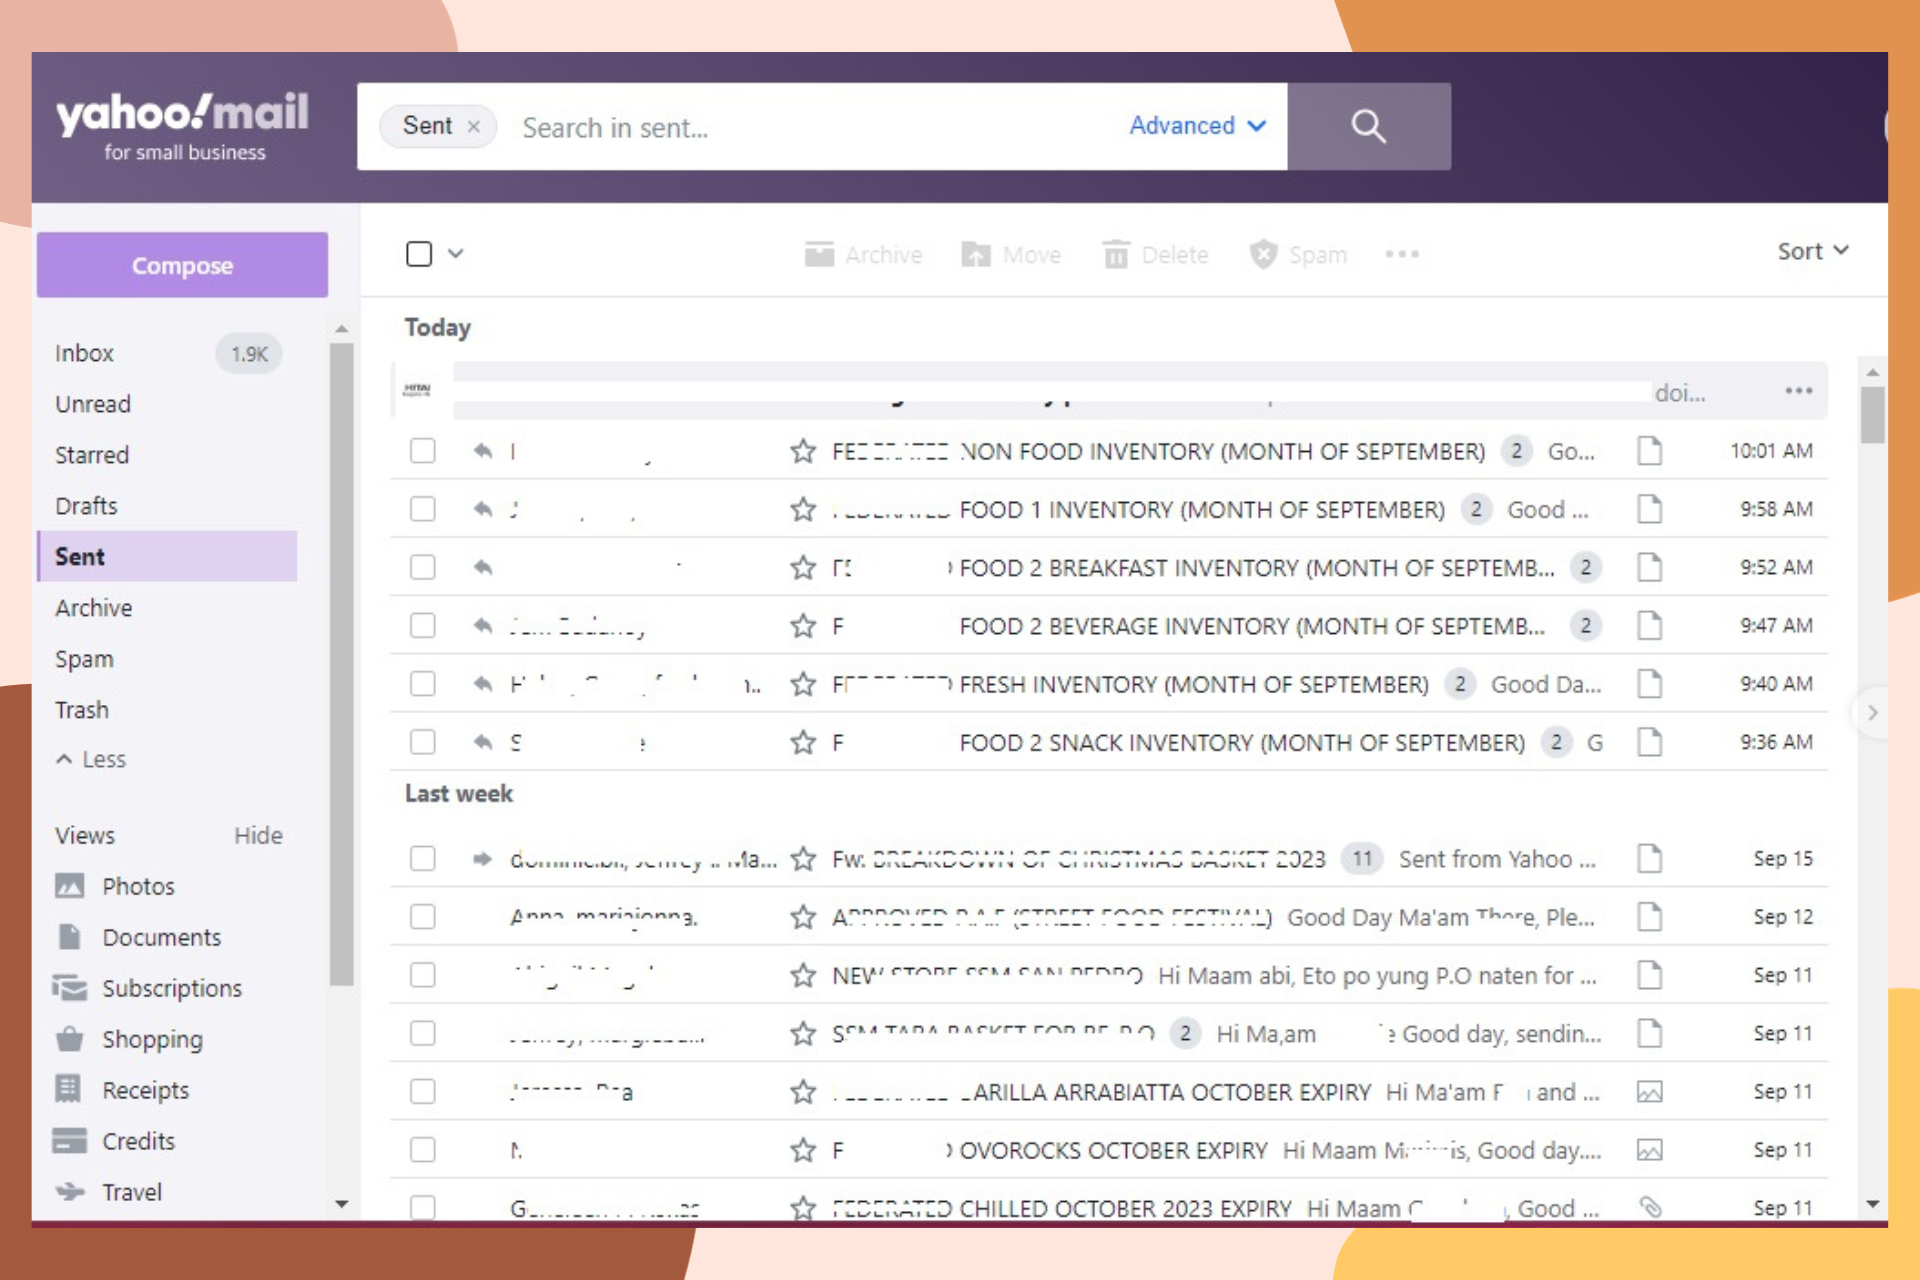Screen dimensions: 1920x1280
Task: Open more actions three-dot toolbar menu
Action: click(x=1401, y=255)
